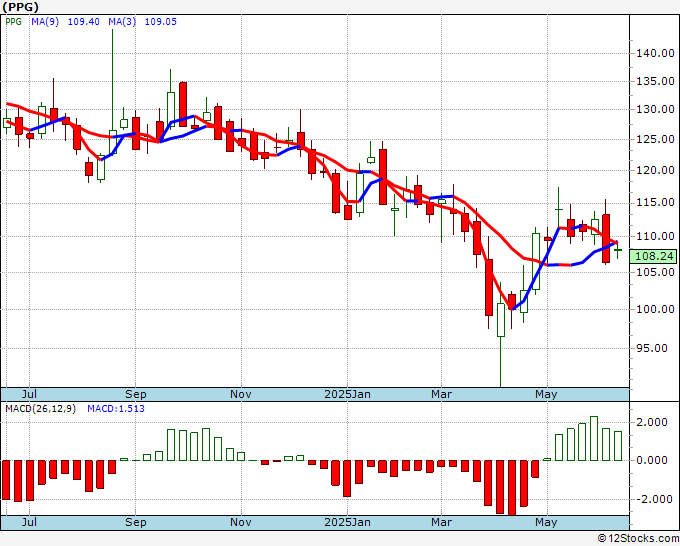Click the 135.00 price axis label
The image size is (680, 546).
pos(655,81)
